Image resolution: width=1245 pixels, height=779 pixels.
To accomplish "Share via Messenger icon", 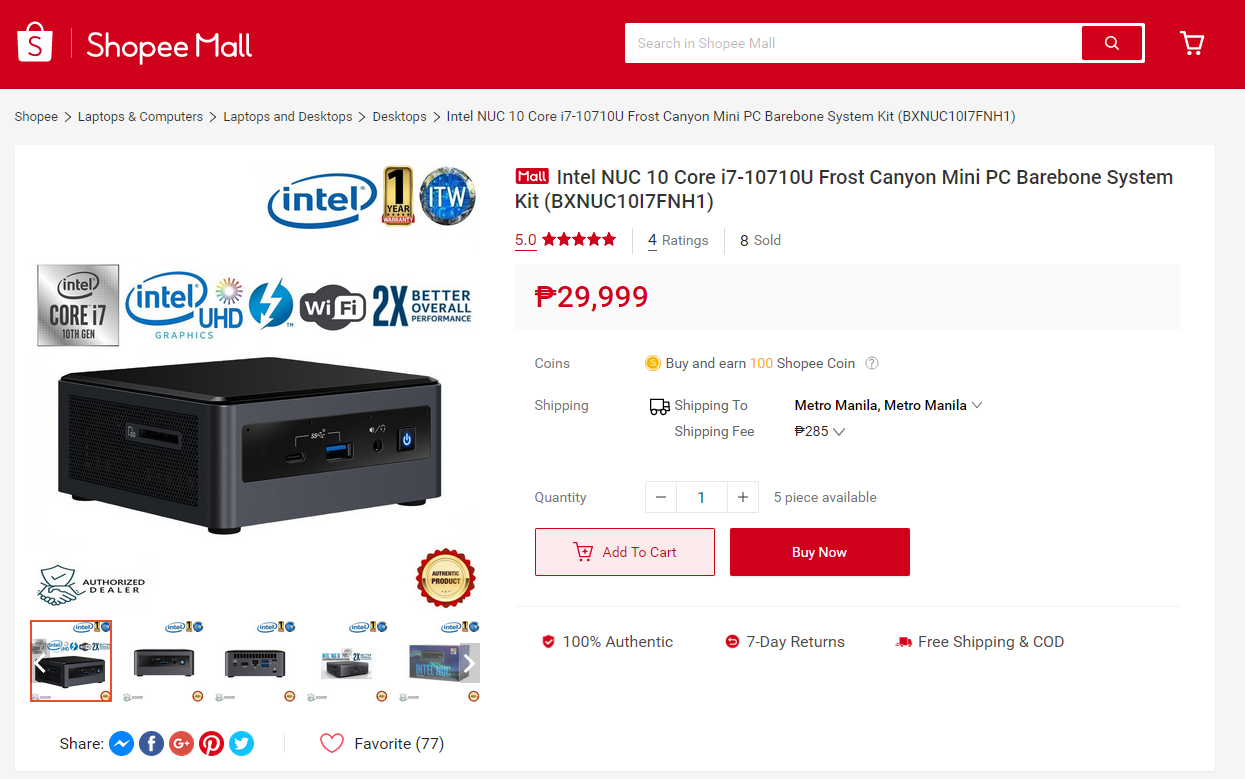I will click(121, 743).
